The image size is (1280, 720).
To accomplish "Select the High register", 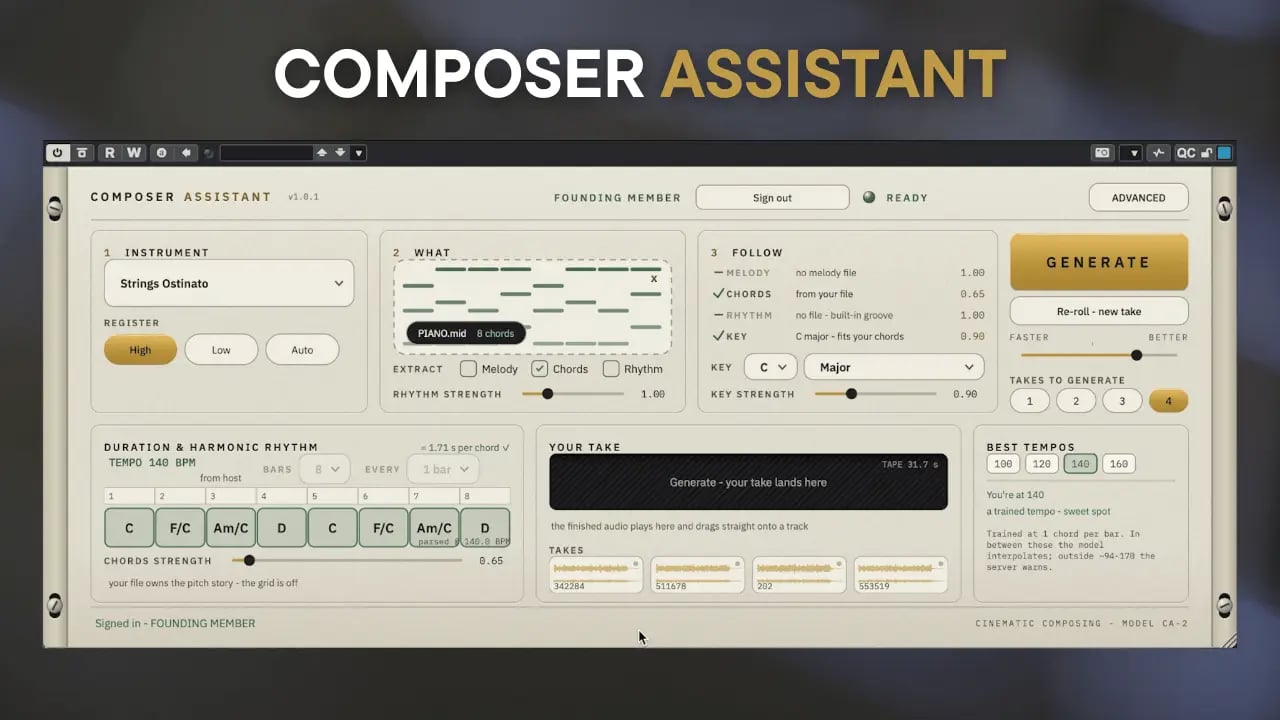I will coord(140,350).
